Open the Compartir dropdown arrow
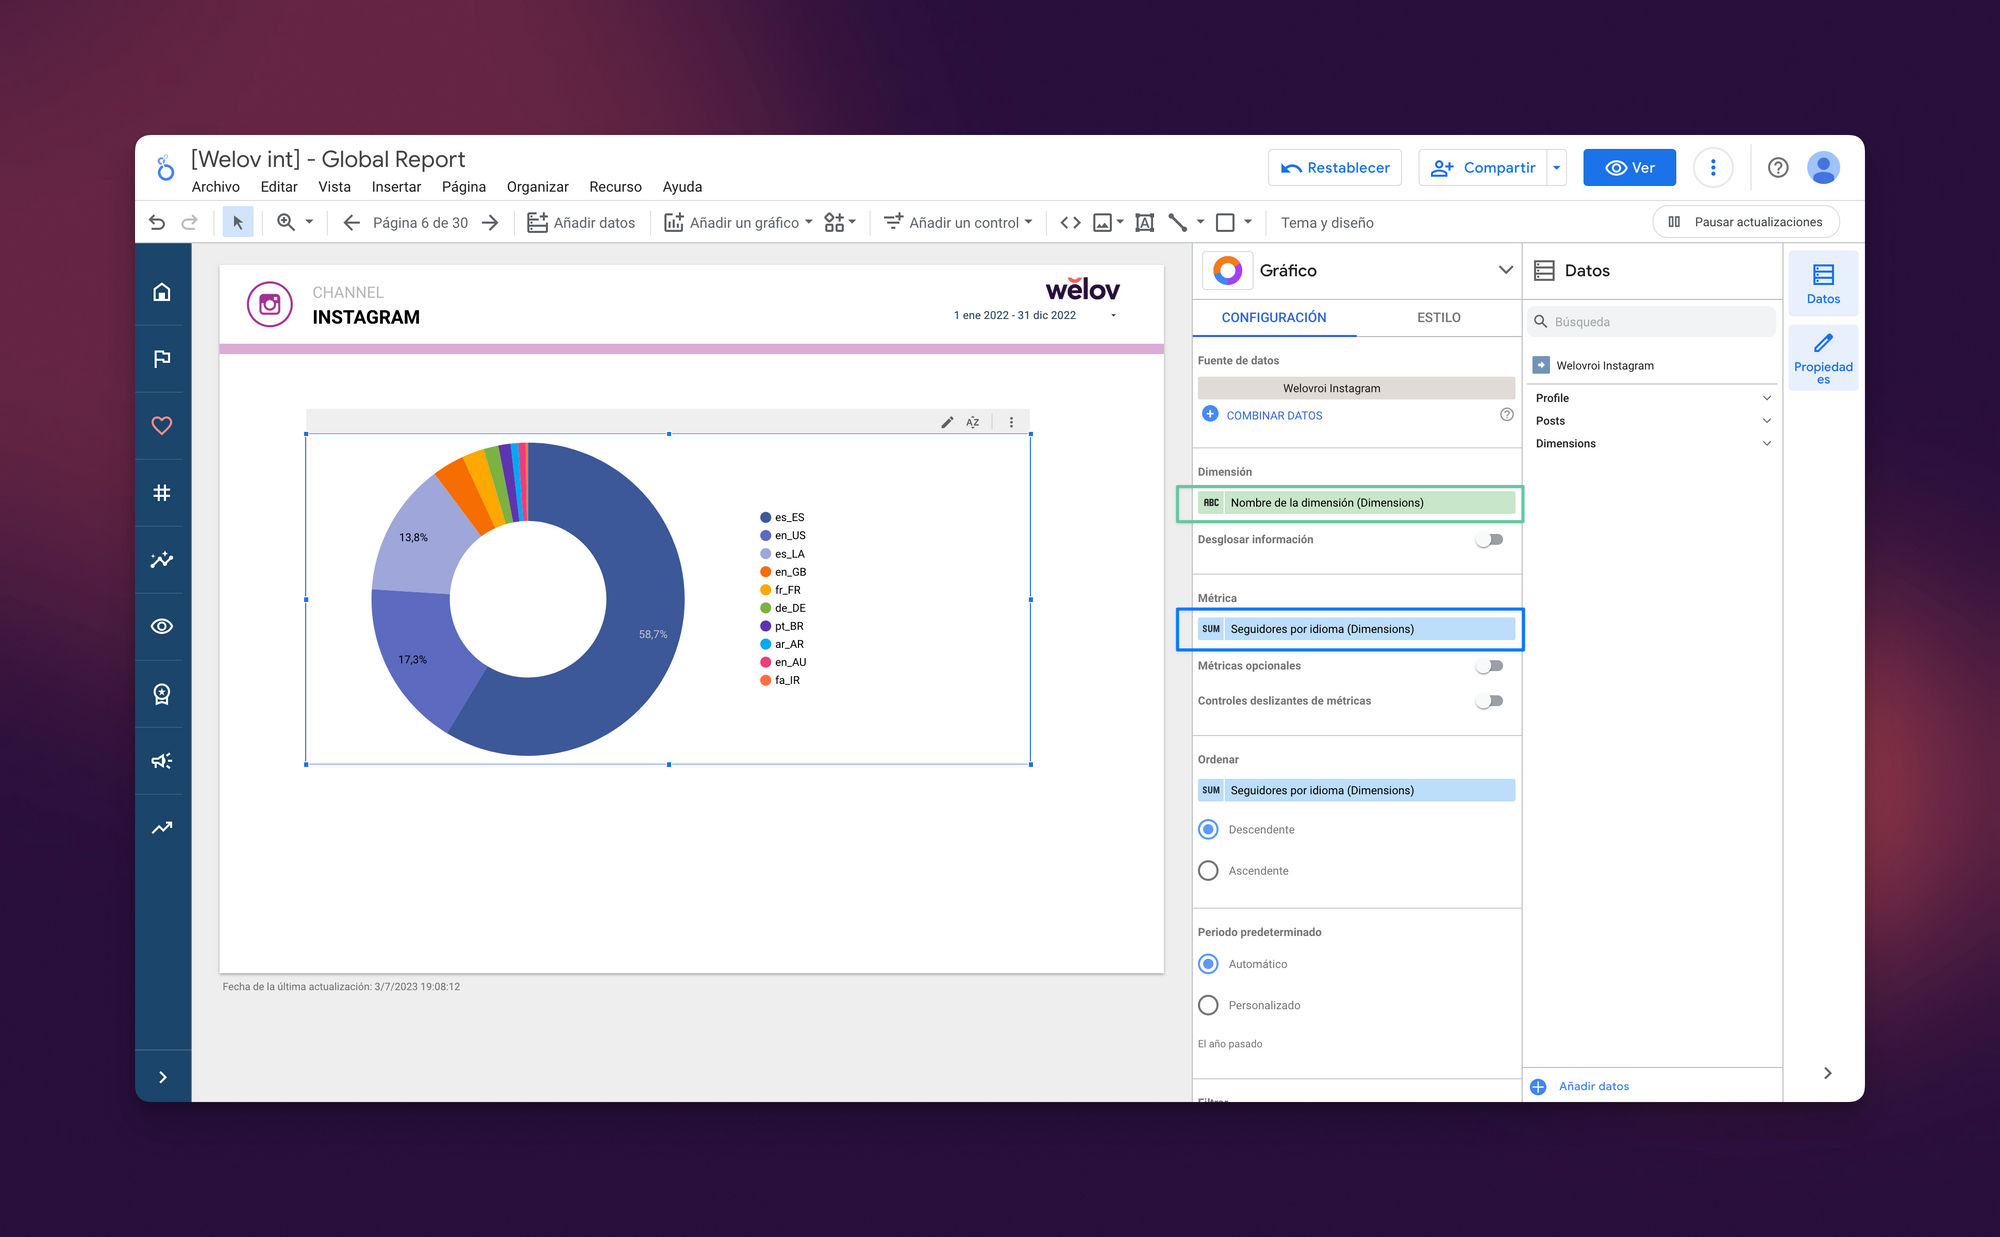 pyautogui.click(x=1556, y=168)
